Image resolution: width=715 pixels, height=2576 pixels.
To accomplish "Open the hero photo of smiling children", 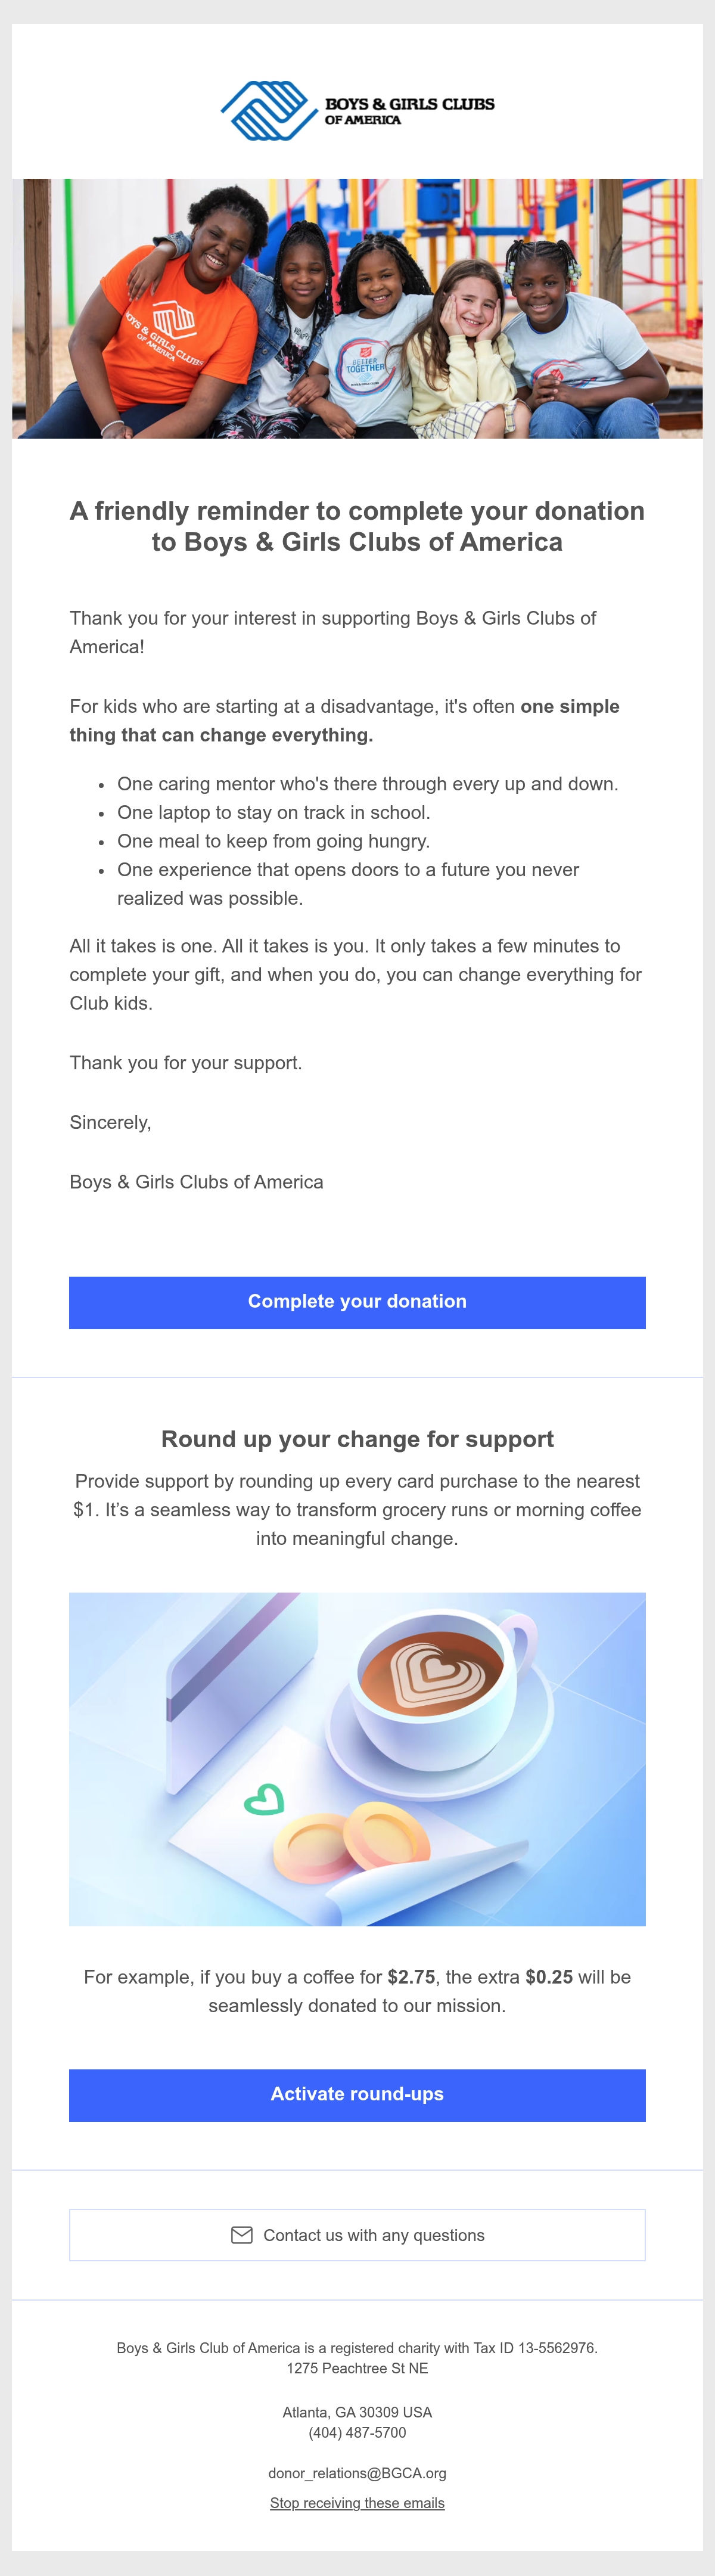I will coord(357,308).
